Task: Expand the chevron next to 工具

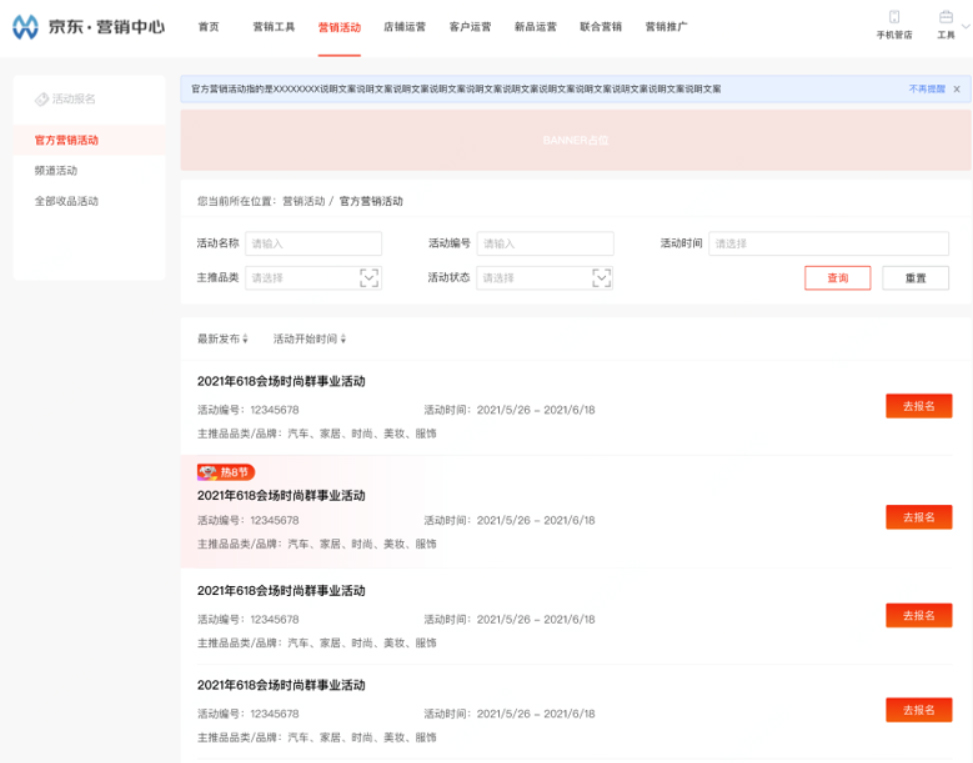Action: click(966, 26)
